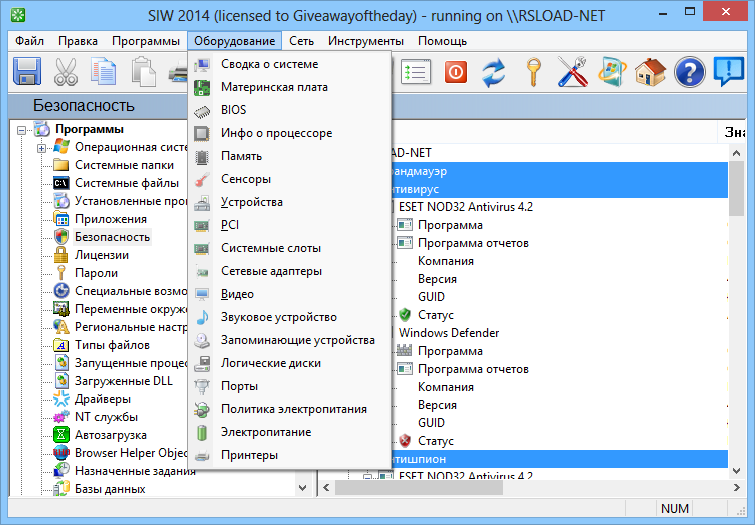Close the open Оборудование menu

click(234, 41)
